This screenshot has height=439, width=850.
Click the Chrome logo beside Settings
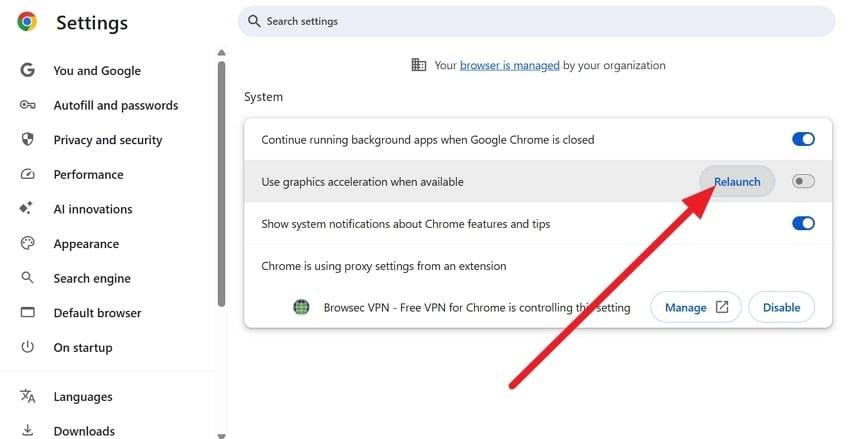(27, 22)
